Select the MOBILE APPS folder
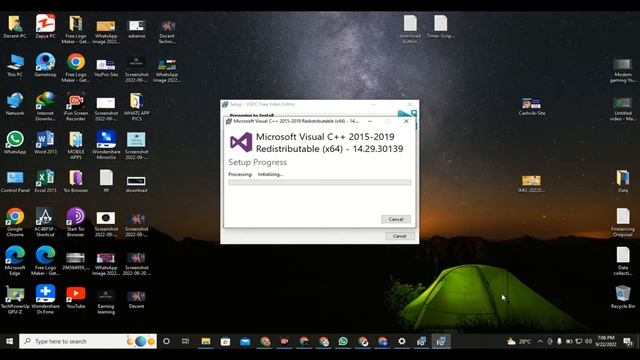This screenshot has height=360, width=640. (x=76, y=145)
